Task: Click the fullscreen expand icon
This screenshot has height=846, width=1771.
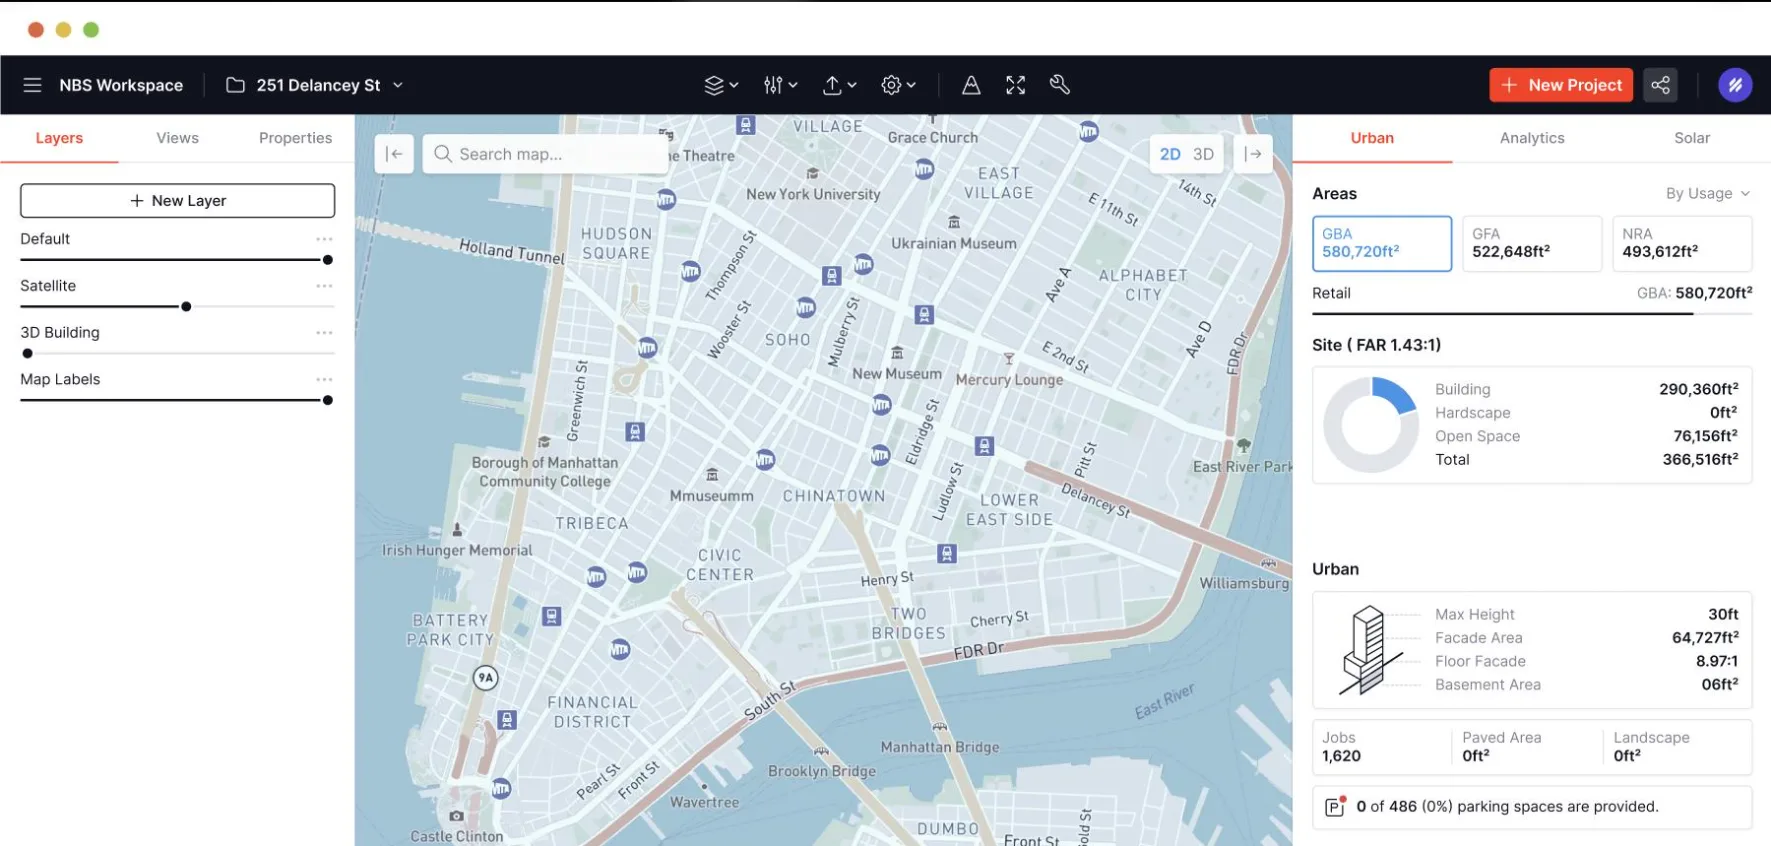Action: pyautogui.click(x=1015, y=85)
